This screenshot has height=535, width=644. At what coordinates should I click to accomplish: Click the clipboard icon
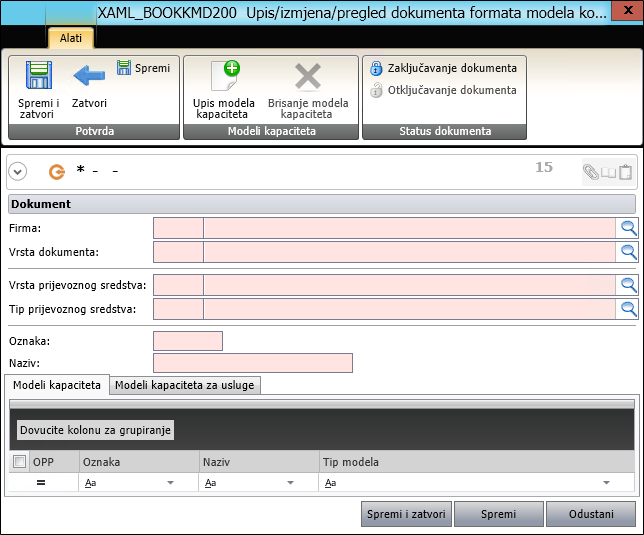pyautogui.click(x=625, y=172)
